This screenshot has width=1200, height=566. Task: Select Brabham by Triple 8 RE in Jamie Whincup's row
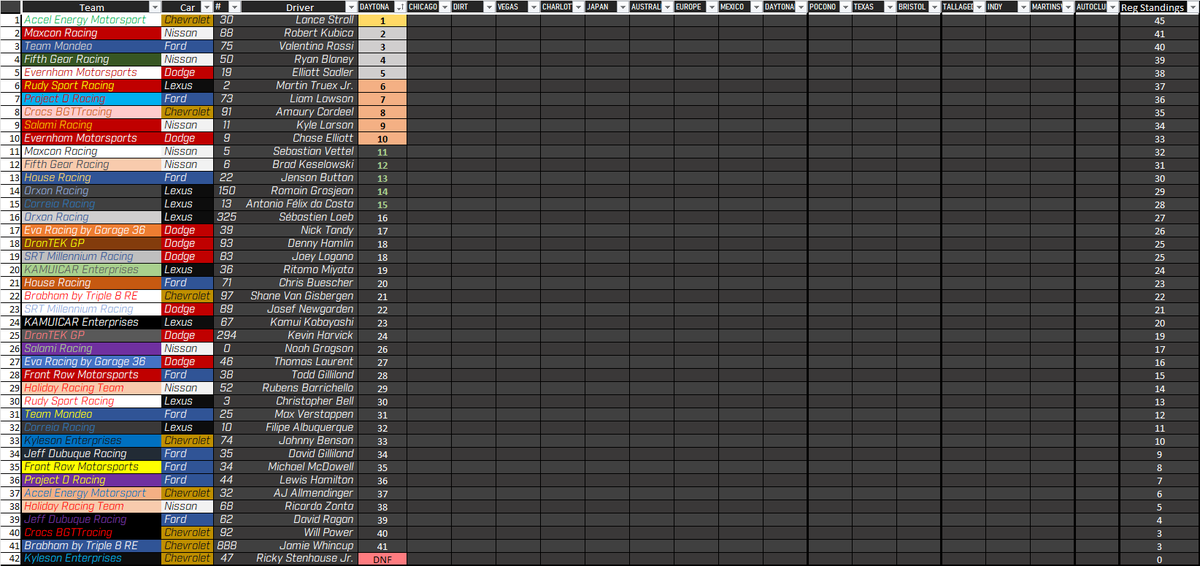point(90,545)
